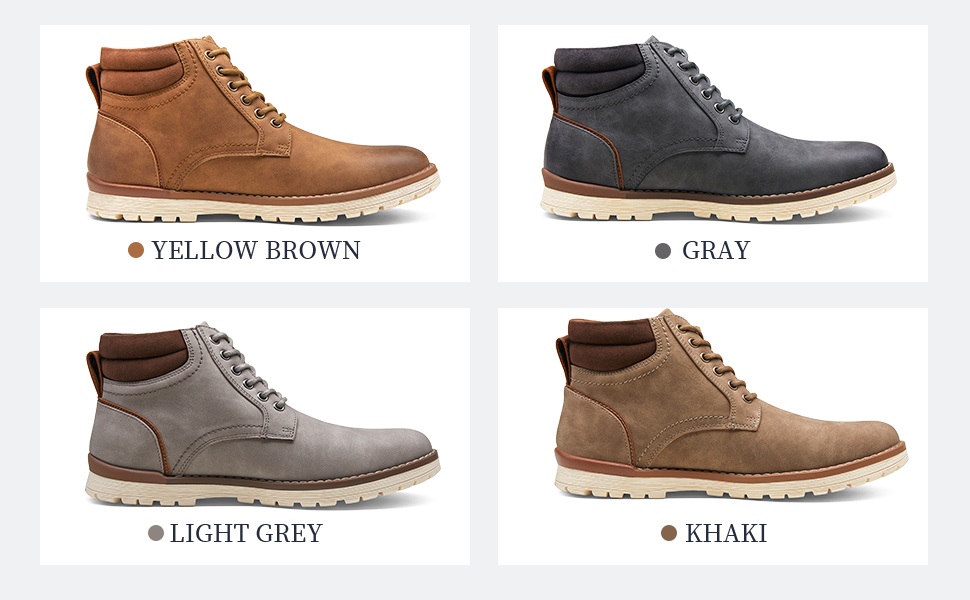Select the Khaki color dot
Image resolution: width=970 pixels, height=600 pixels.
tap(669, 533)
